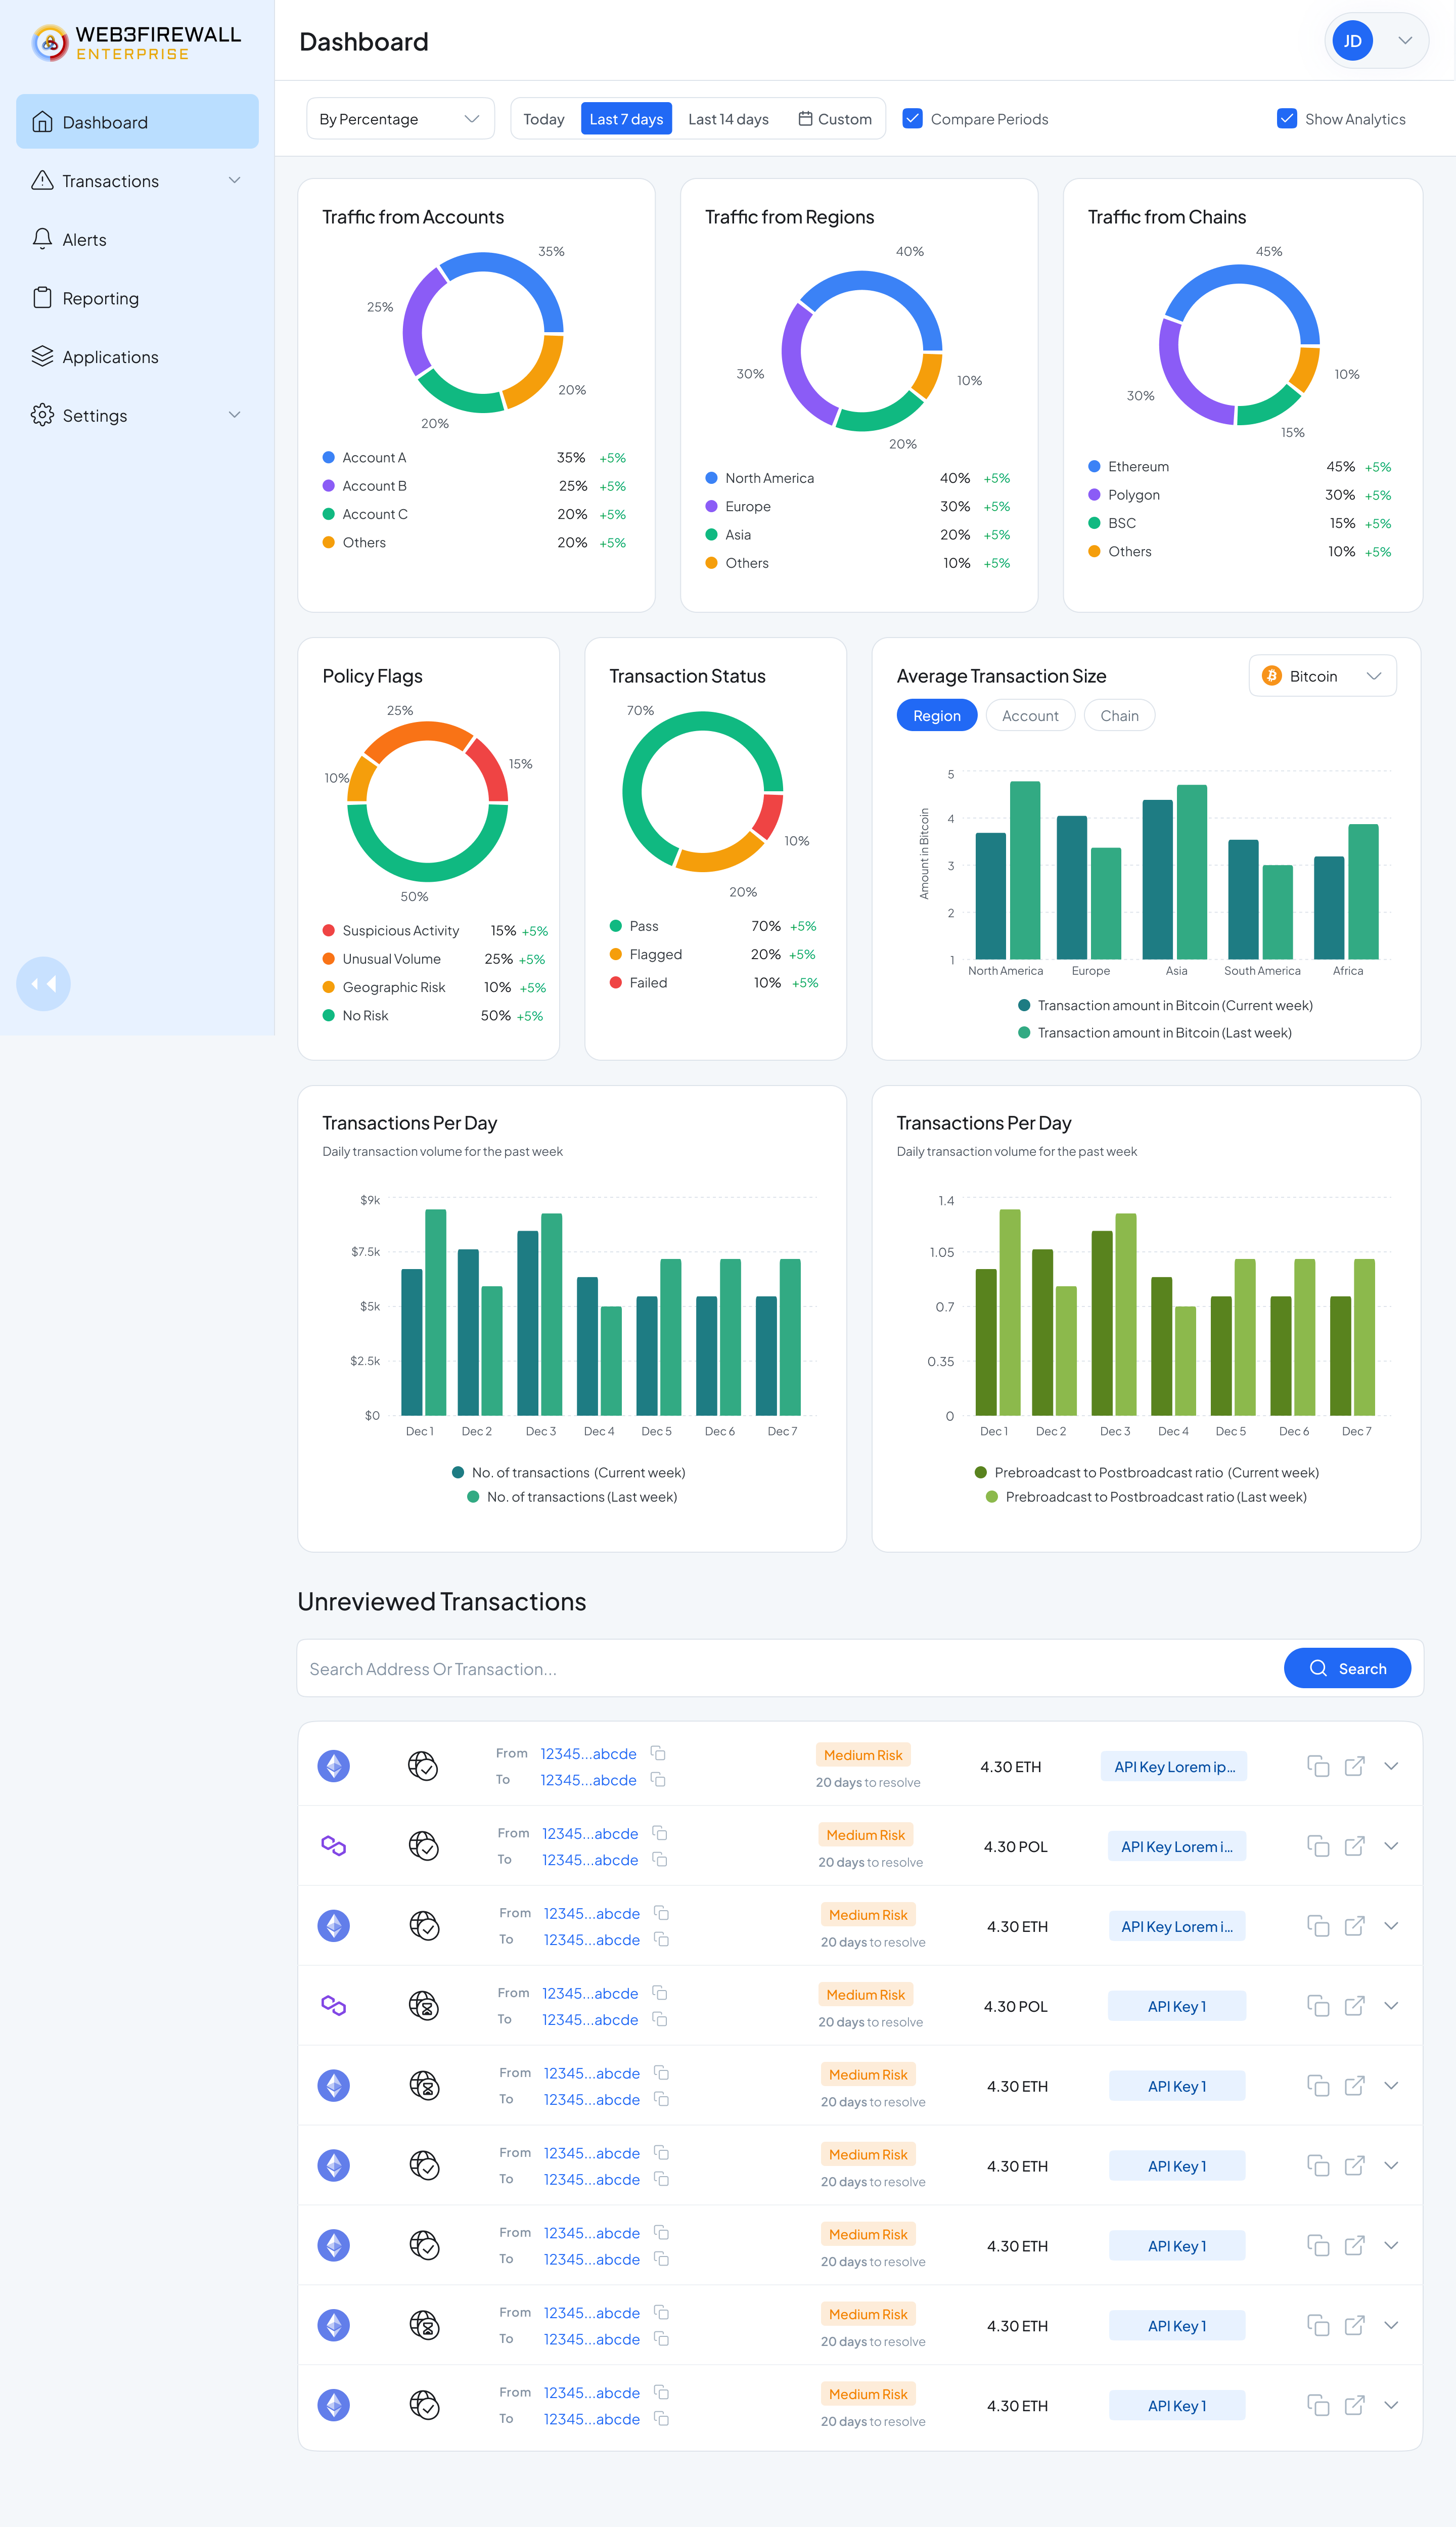Expand the POL API Key 1 row

point(1391,2006)
